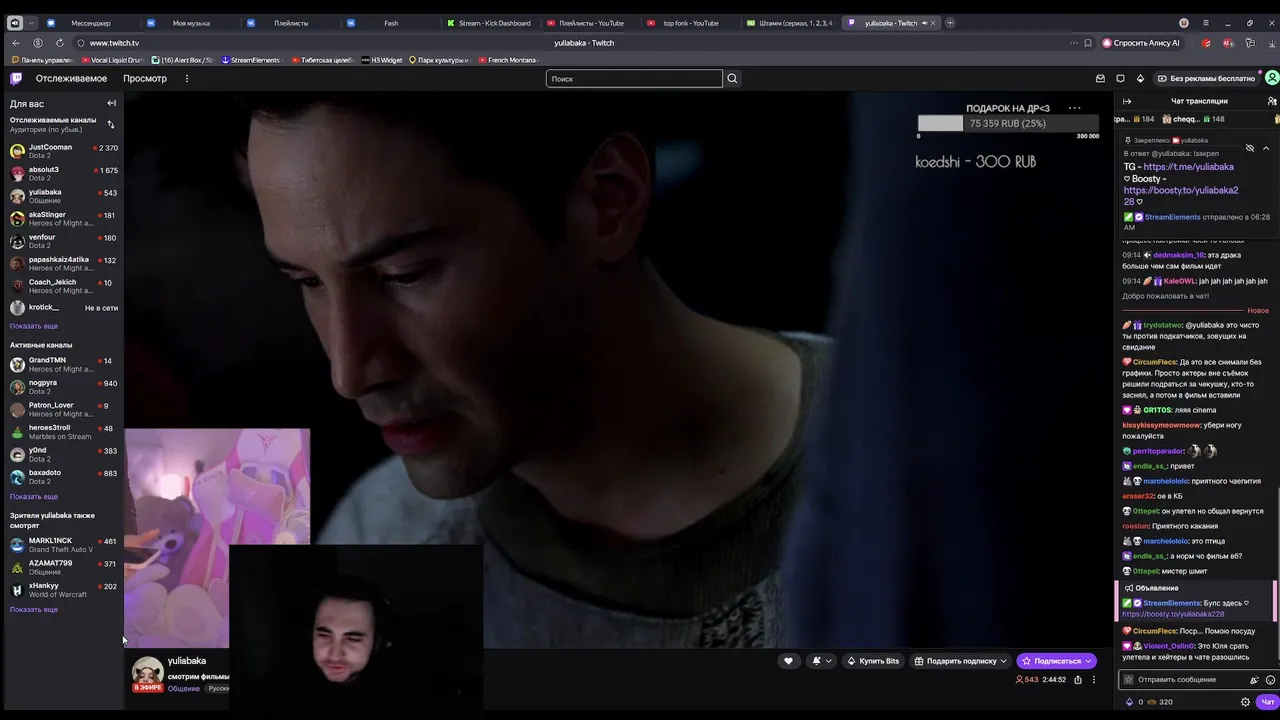Open the offline krotick__ channel

coord(63,308)
